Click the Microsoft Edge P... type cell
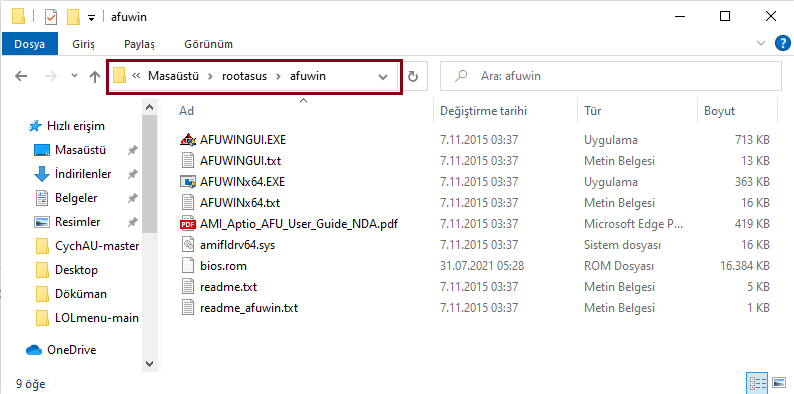 coord(633,224)
